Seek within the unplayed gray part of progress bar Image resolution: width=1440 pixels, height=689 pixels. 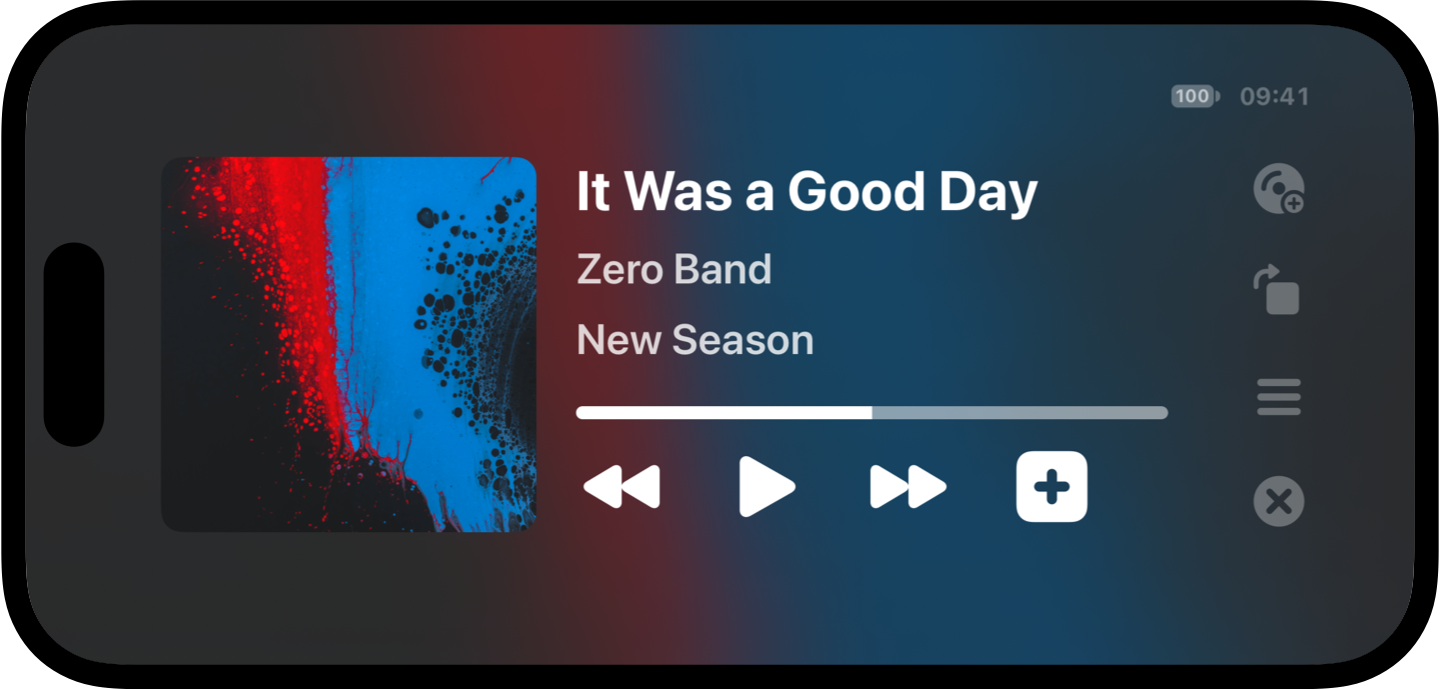1020,413
